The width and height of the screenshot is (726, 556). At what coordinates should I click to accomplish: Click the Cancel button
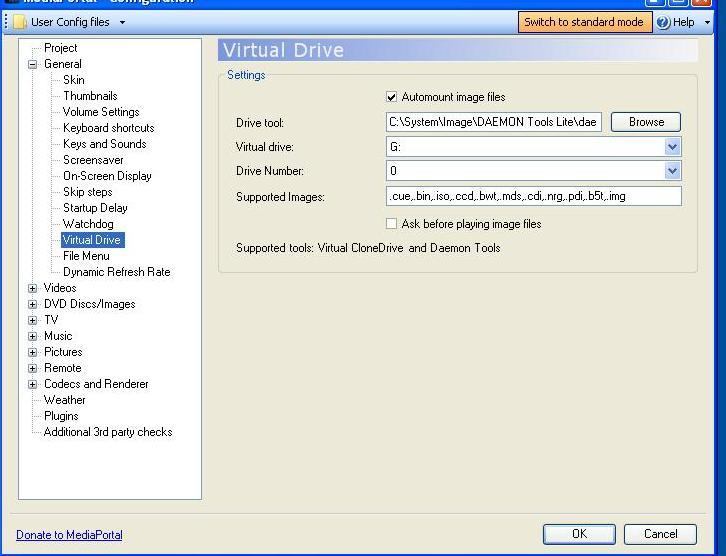660,534
